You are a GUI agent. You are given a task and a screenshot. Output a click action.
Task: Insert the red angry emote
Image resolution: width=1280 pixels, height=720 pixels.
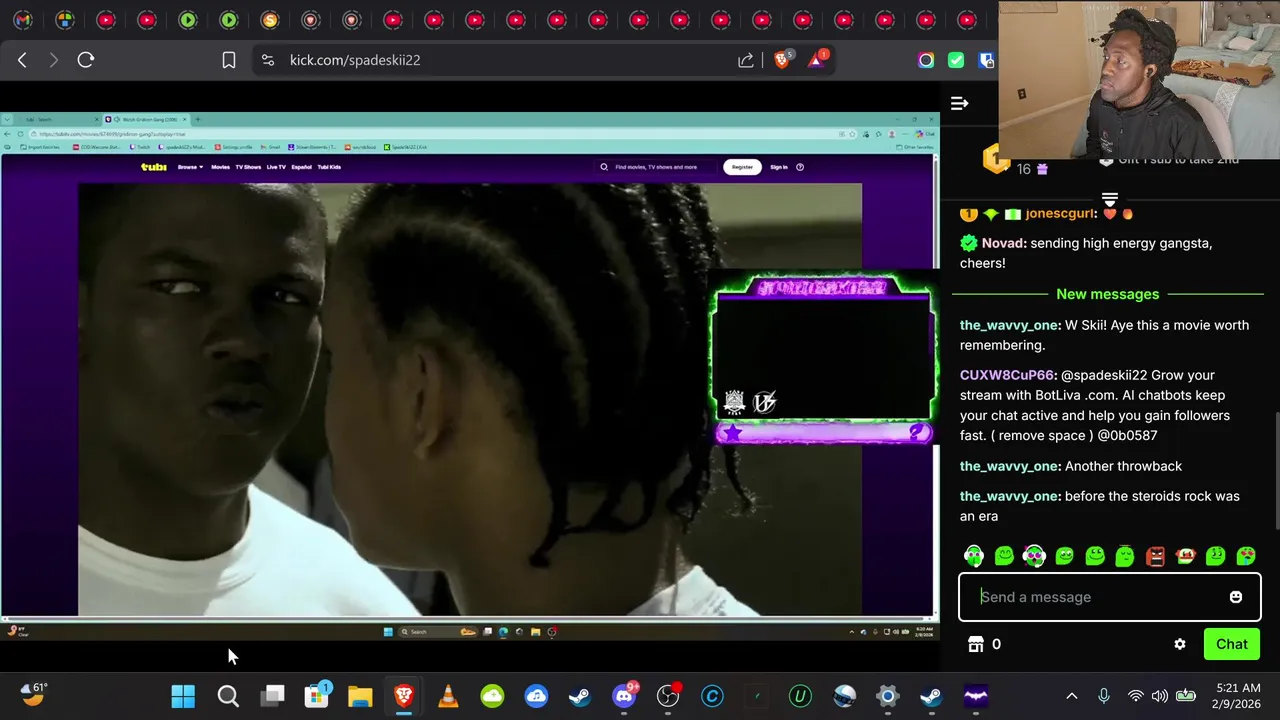click(x=1155, y=556)
